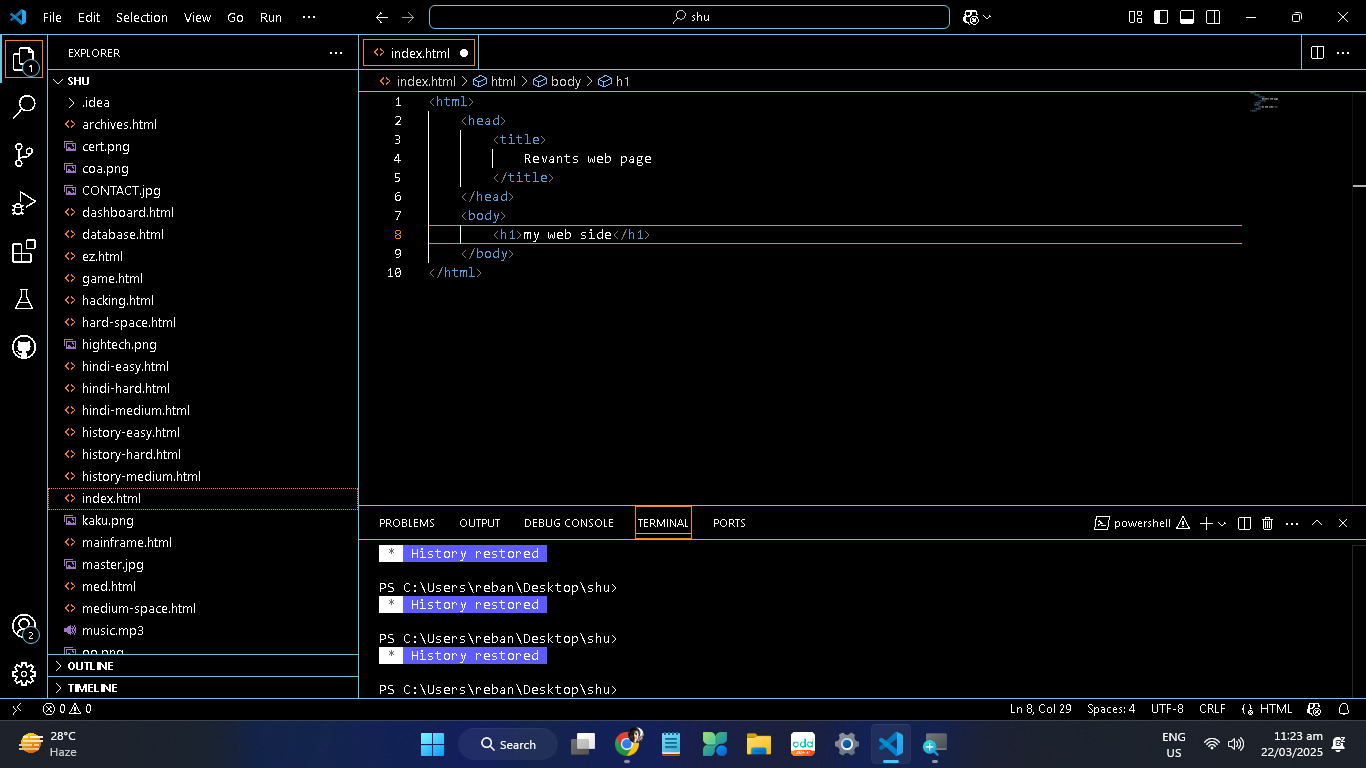1366x768 pixels.
Task: Open the Testing flask icon
Action: click(x=24, y=299)
